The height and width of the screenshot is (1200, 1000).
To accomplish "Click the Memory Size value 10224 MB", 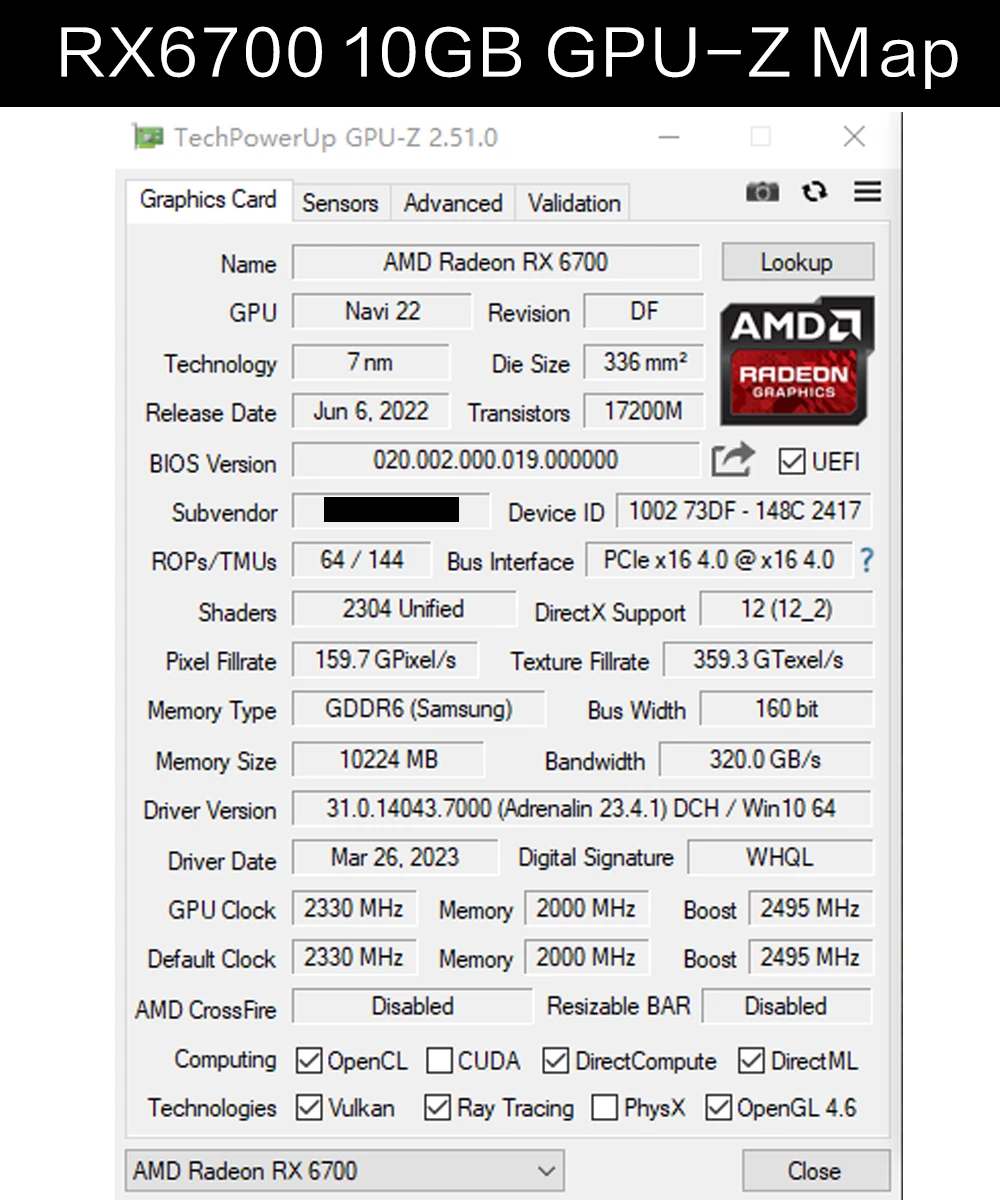I will click(388, 760).
